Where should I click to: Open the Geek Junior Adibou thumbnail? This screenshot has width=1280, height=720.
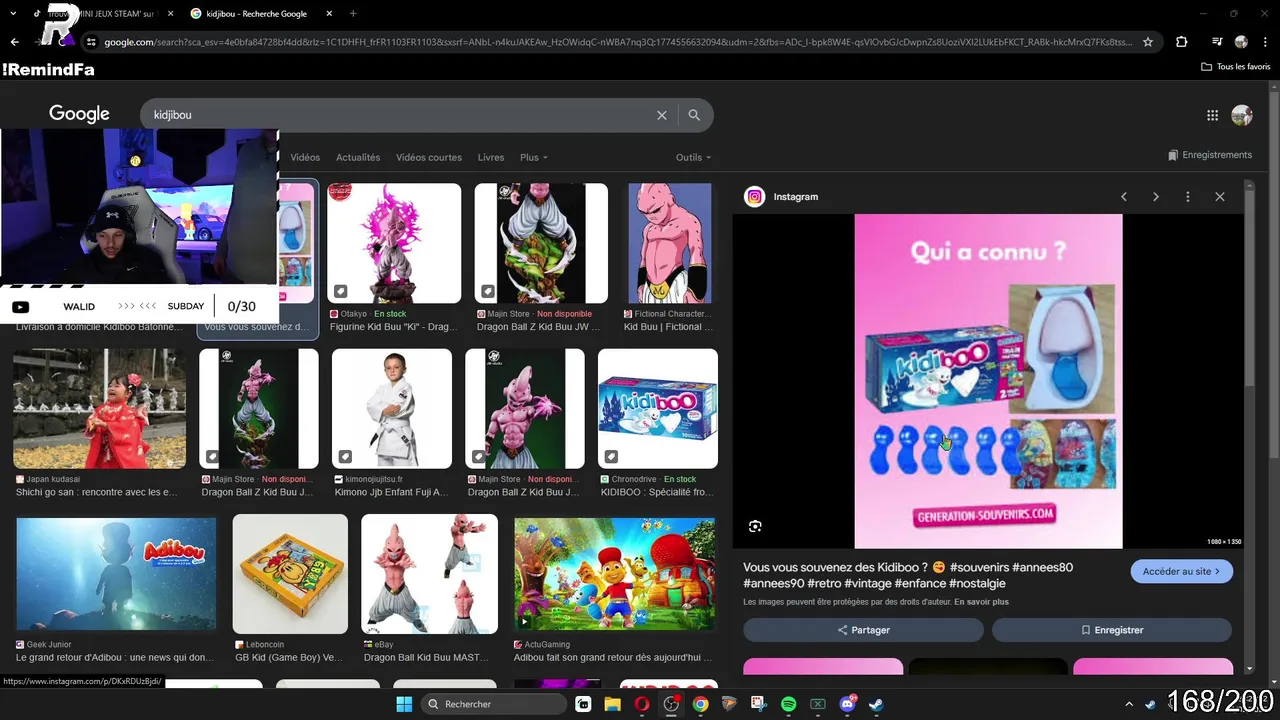click(116, 574)
